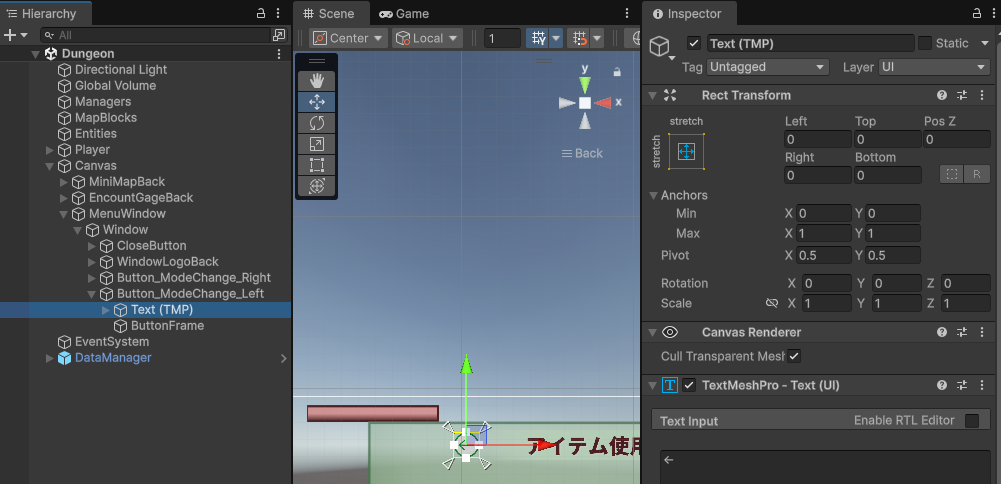Select the Move tool in Scene toolbar
The width and height of the screenshot is (1001, 484).
tap(317, 102)
